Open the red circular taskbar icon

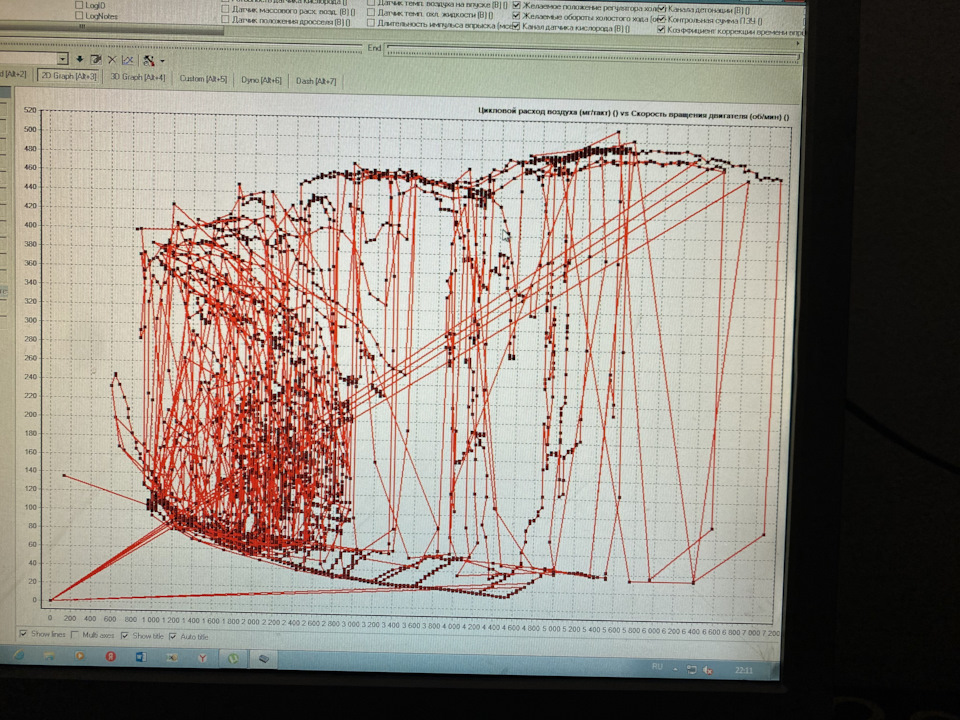110,656
